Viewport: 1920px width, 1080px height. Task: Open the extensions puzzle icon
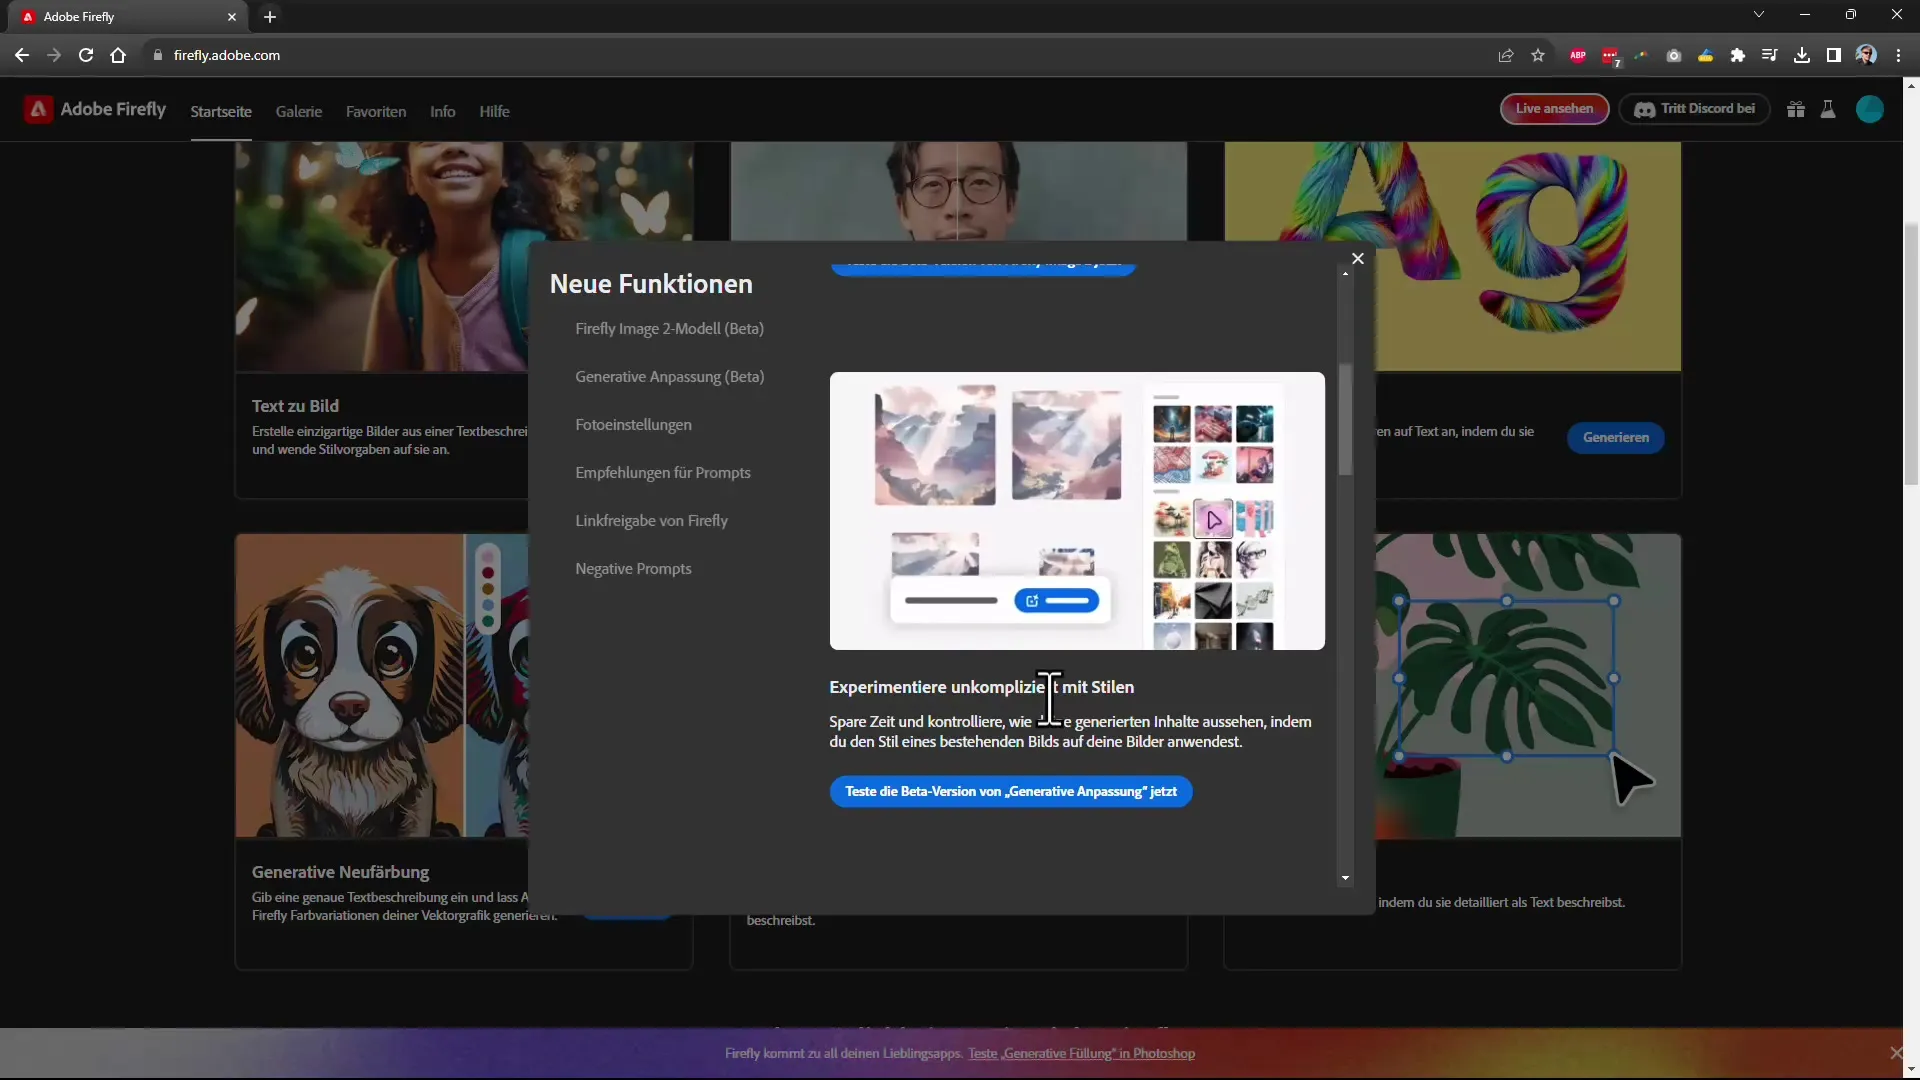coord(1738,55)
